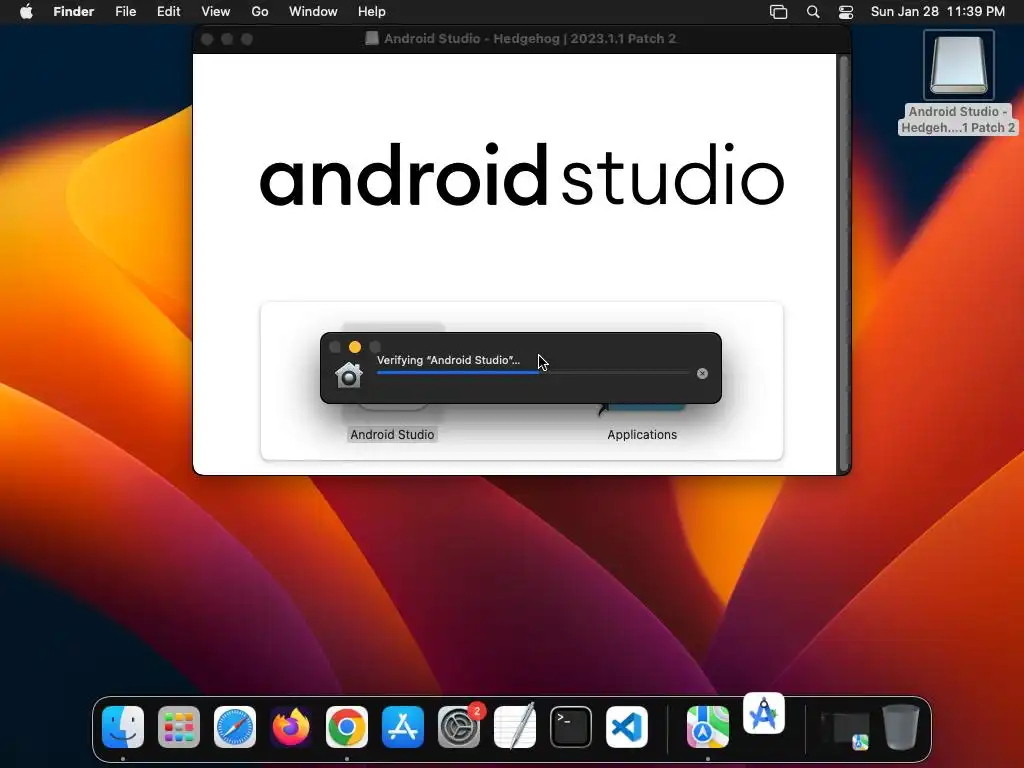Click the date and time in the menu bar
Image resolution: width=1024 pixels, height=768 pixels.
pyautogui.click(x=938, y=12)
